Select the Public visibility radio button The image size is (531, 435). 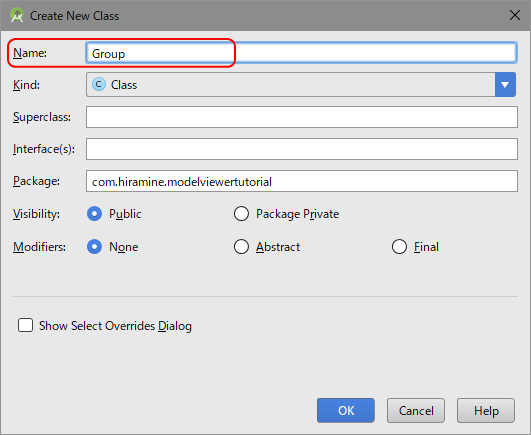pos(94,214)
